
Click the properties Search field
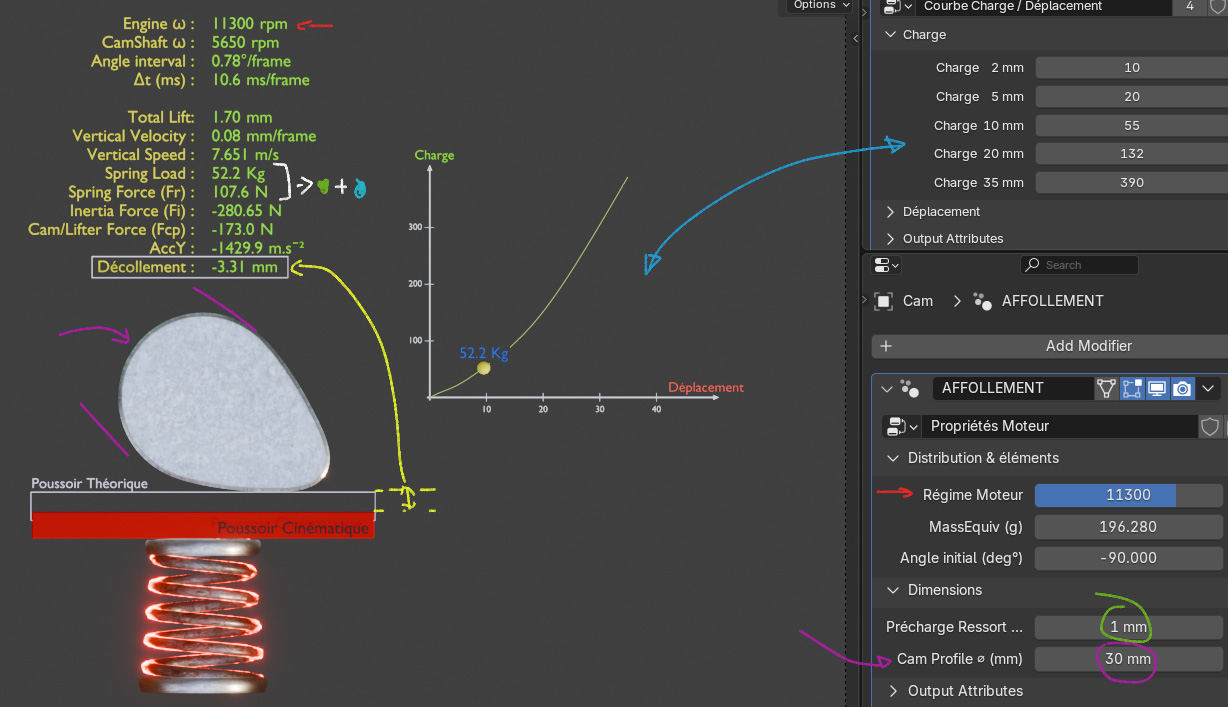click(x=1080, y=265)
